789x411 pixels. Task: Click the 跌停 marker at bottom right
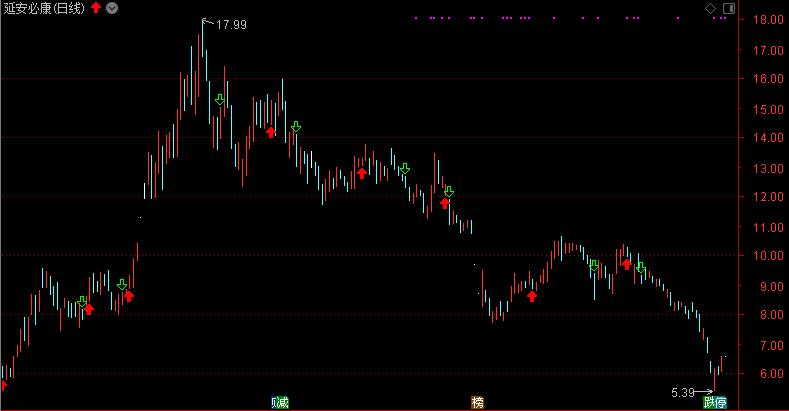point(714,402)
